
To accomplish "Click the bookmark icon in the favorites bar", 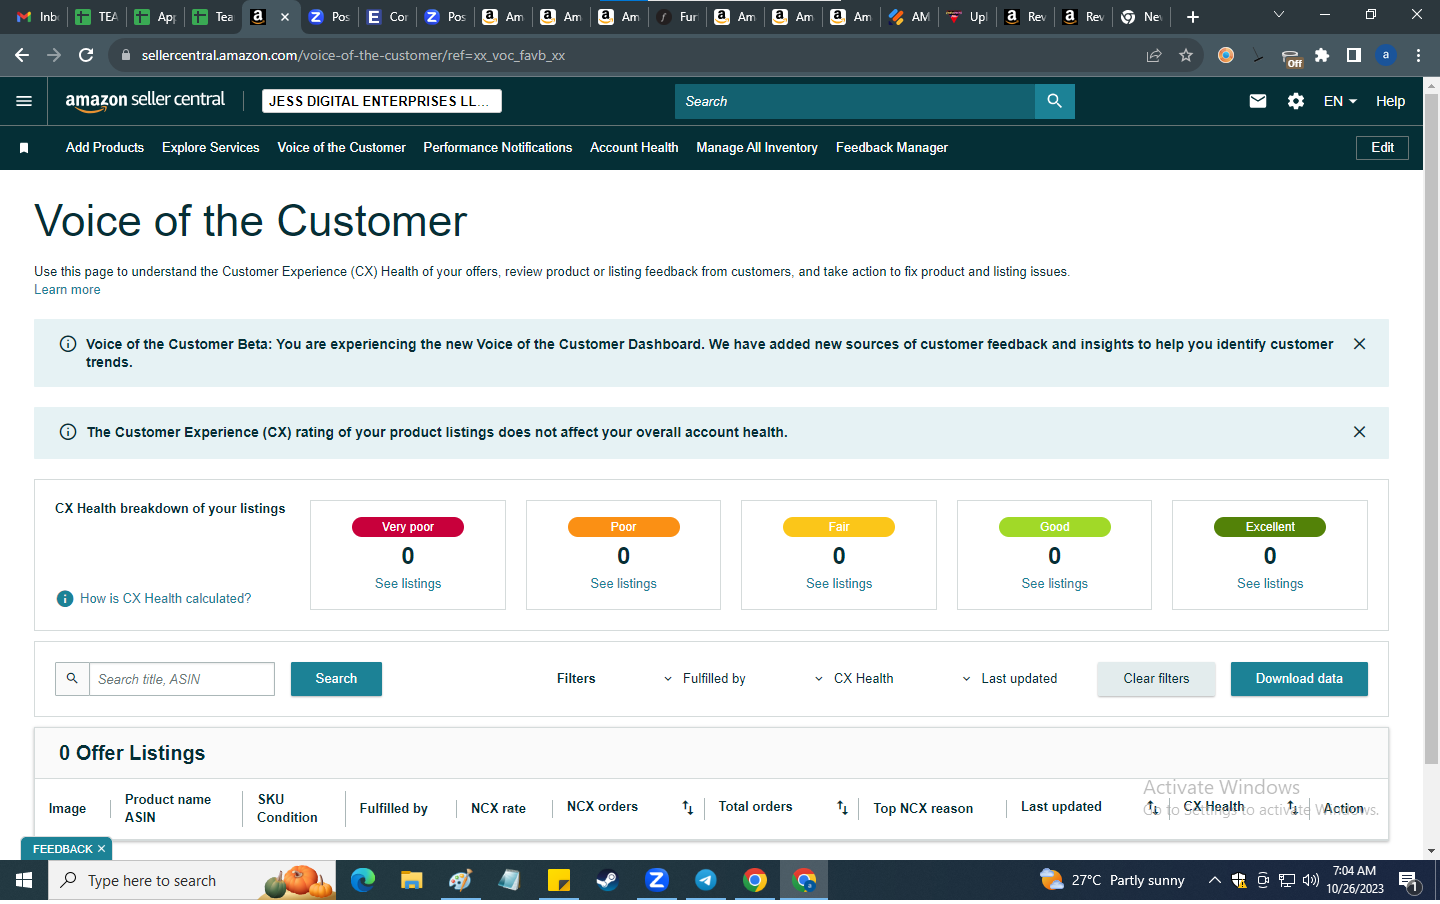I will click(24, 148).
